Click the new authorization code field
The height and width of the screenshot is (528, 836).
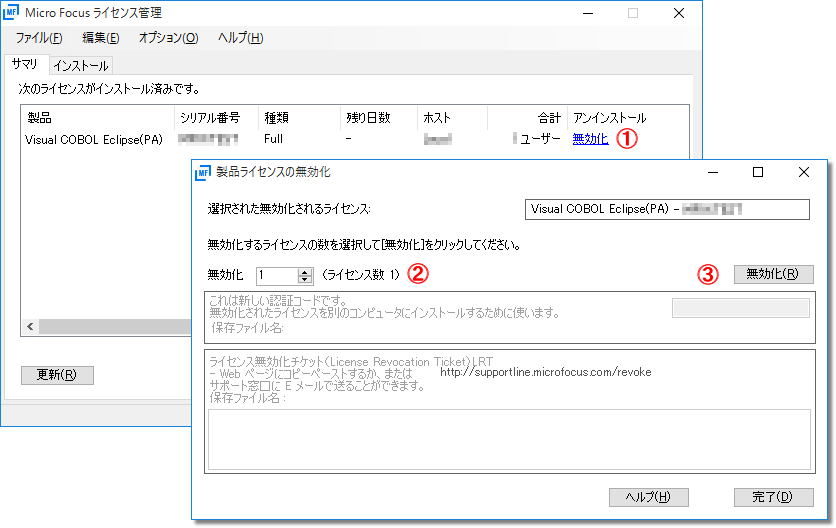tap(741, 308)
